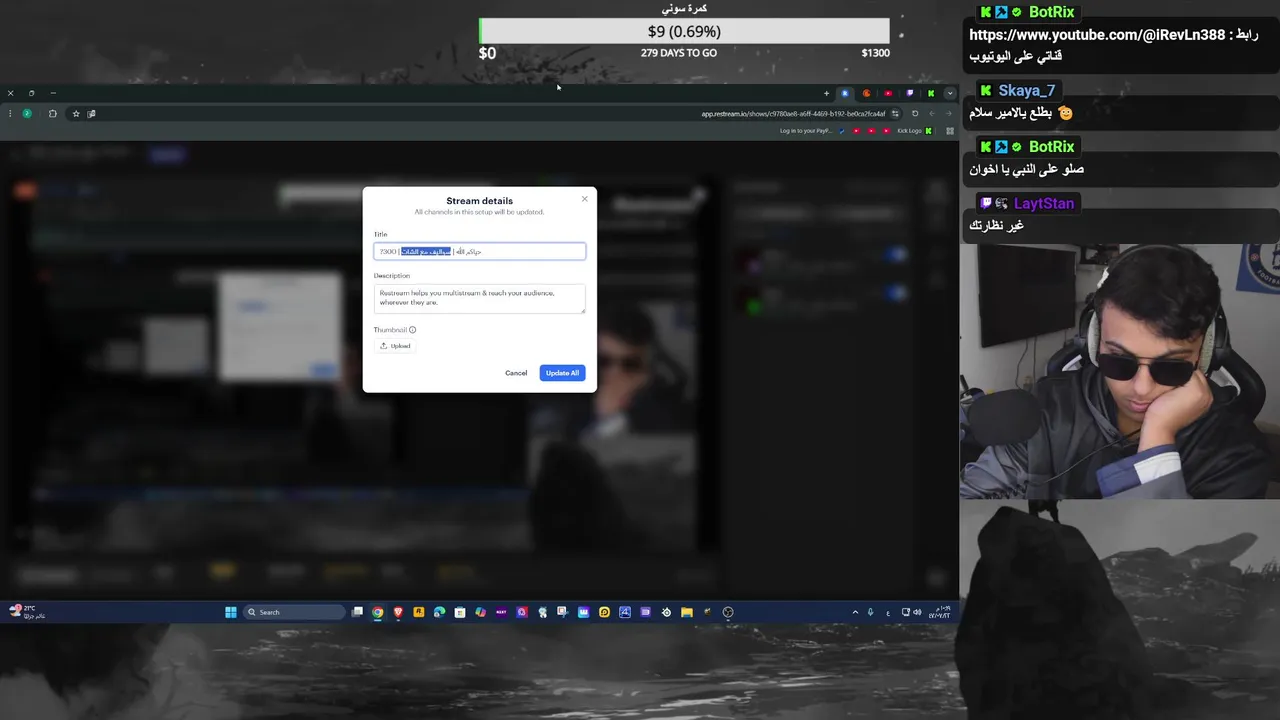Switch to the Twitch browser tab
Image resolution: width=1280 pixels, height=720 pixels.
(909, 93)
